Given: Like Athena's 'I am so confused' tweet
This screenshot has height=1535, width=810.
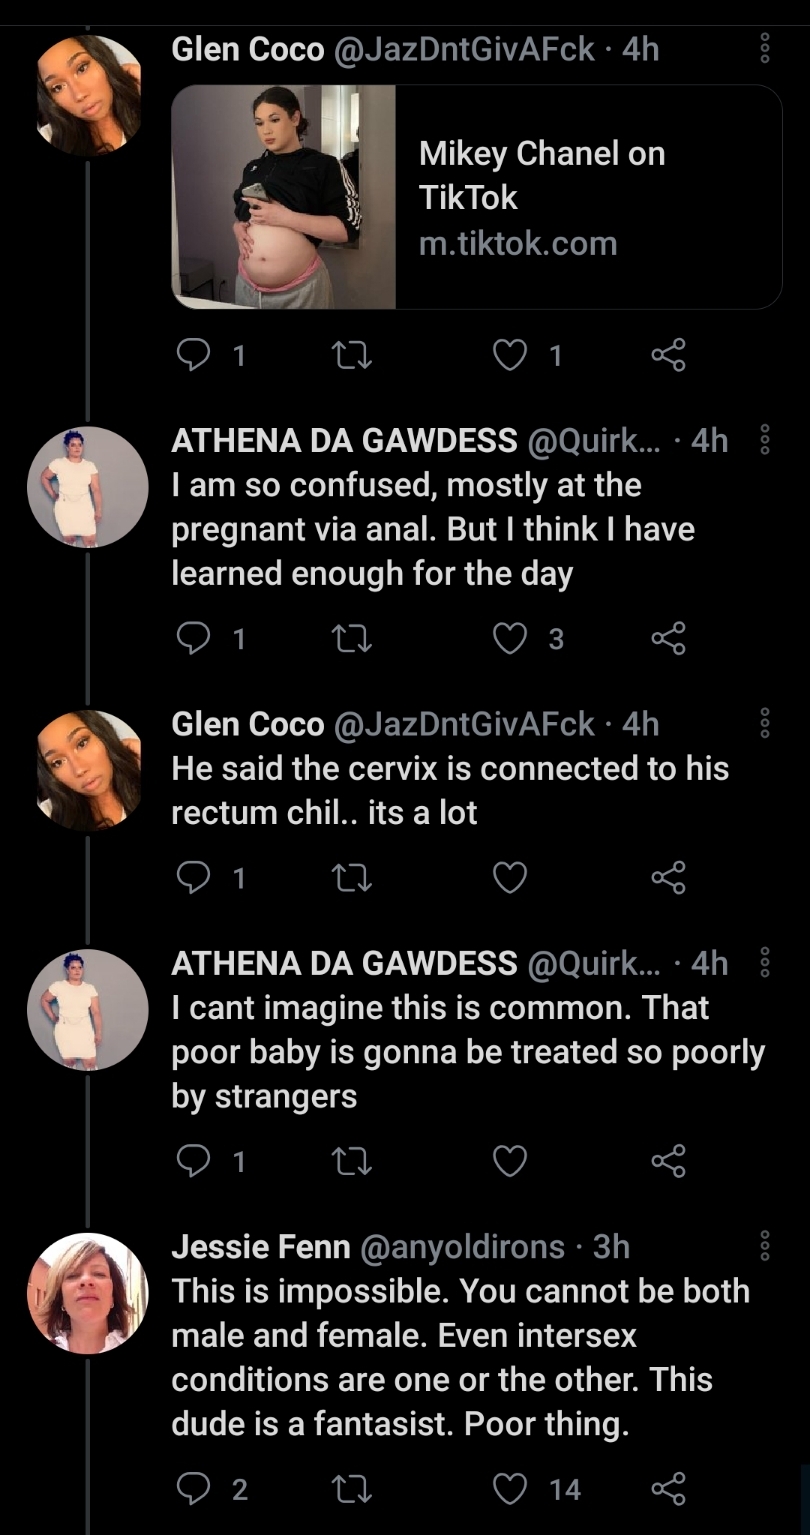Looking at the screenshot, I should coord(511,638).
